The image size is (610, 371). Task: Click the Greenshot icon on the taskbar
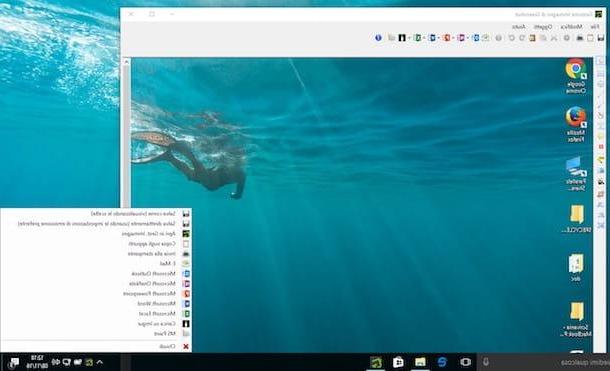tap(376, 362)
